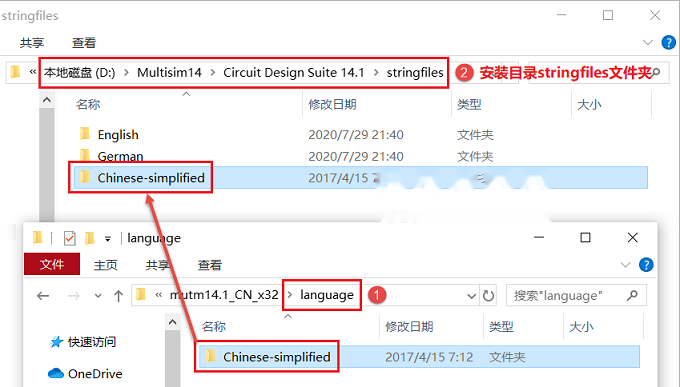
Task: Open the English folder in stringfiles window
Action: click(118, 135)
